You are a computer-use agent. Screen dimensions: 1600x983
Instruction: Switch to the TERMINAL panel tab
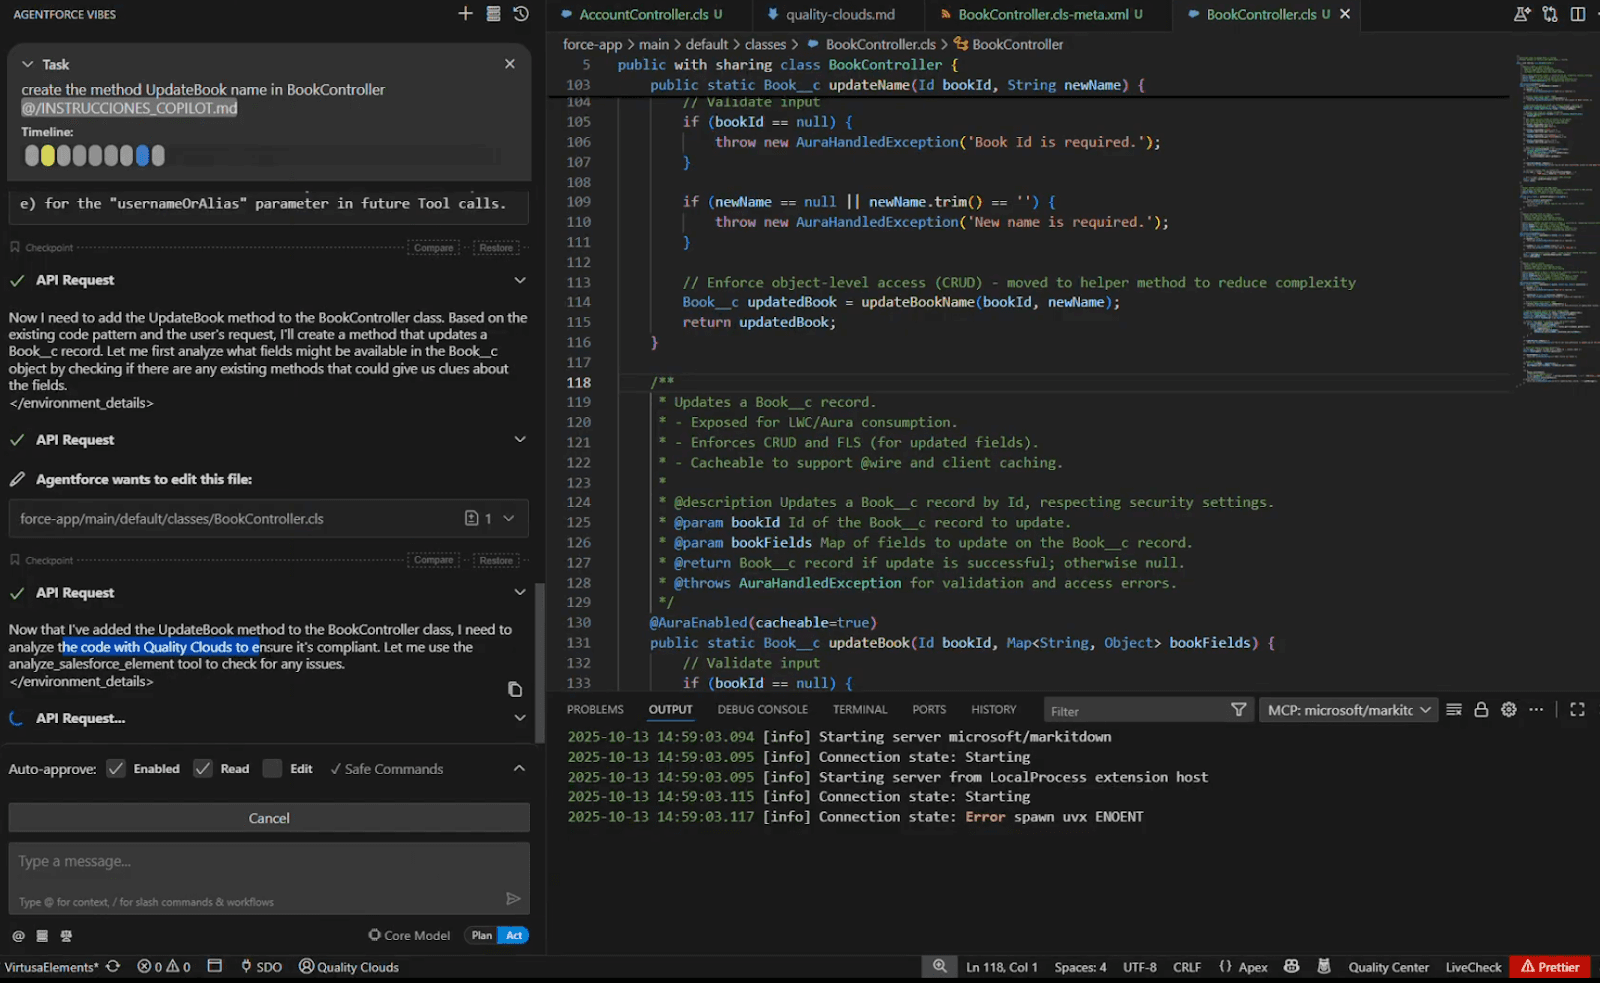coord(859,710)
